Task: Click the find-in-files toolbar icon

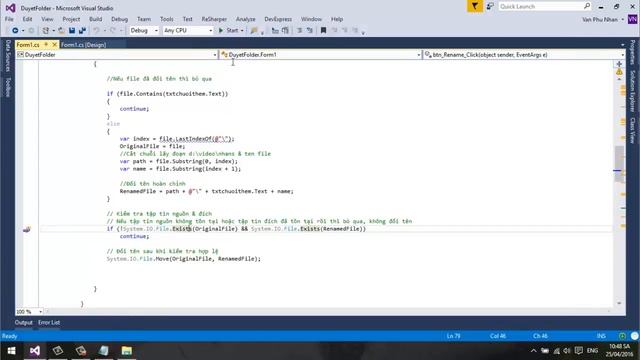Action: tap(254, 31)
